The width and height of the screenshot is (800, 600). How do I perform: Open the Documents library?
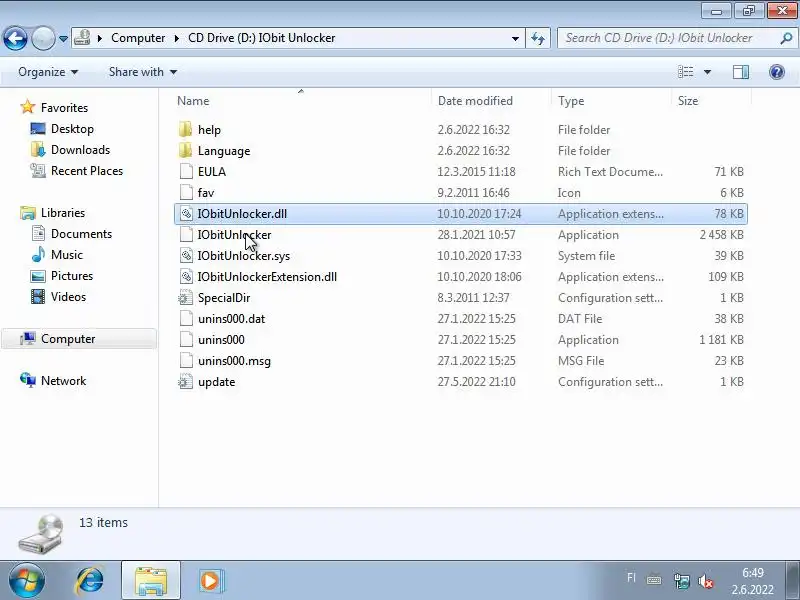pyautogui.click(x=71, y=234)
